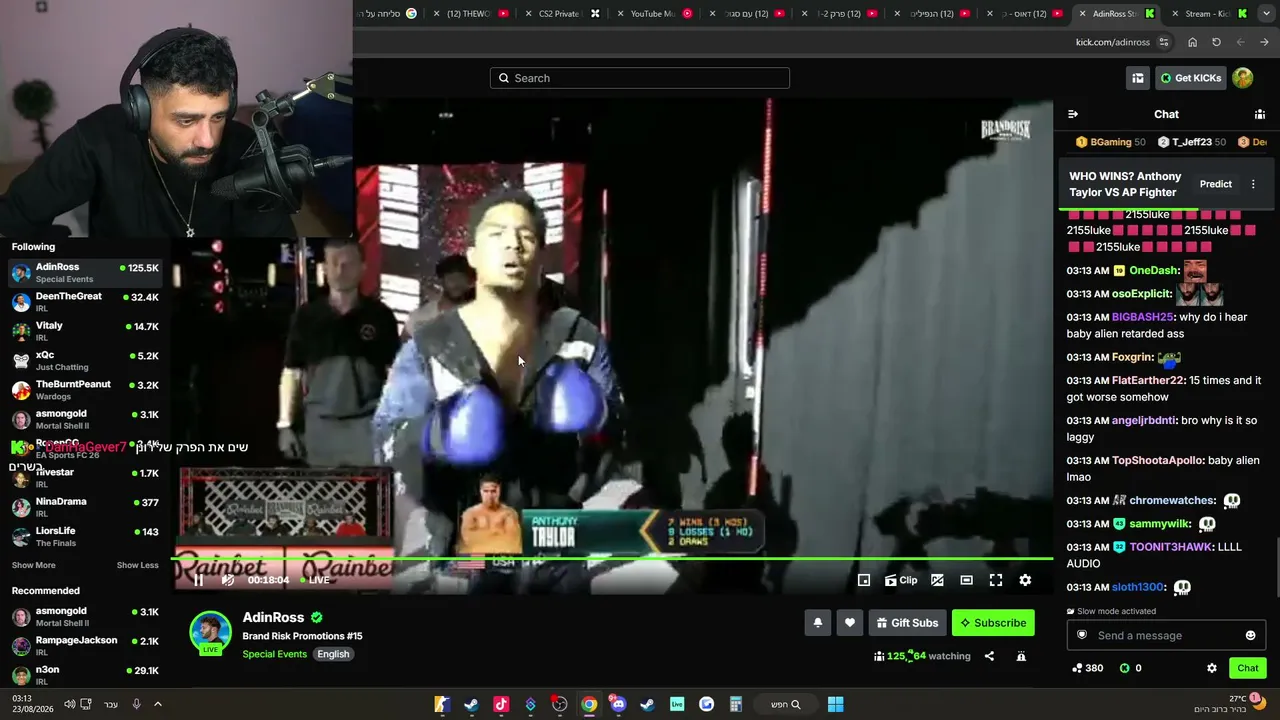Open site settings icon in address bar
1280x720 pixels.
1164,42
